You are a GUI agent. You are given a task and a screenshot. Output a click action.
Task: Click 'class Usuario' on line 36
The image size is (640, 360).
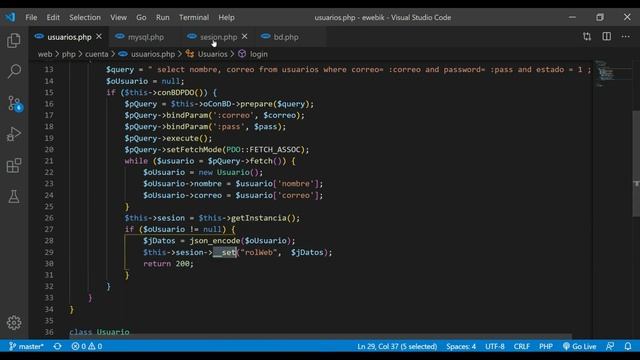pos(99,332)
